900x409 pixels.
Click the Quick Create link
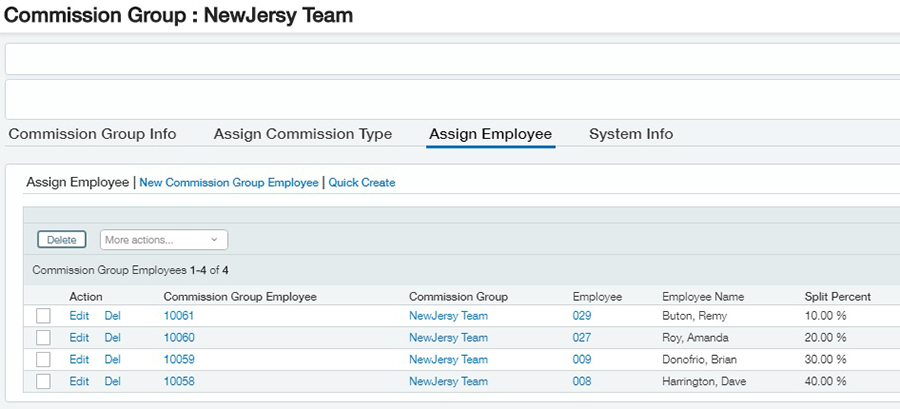coord(362,183)
